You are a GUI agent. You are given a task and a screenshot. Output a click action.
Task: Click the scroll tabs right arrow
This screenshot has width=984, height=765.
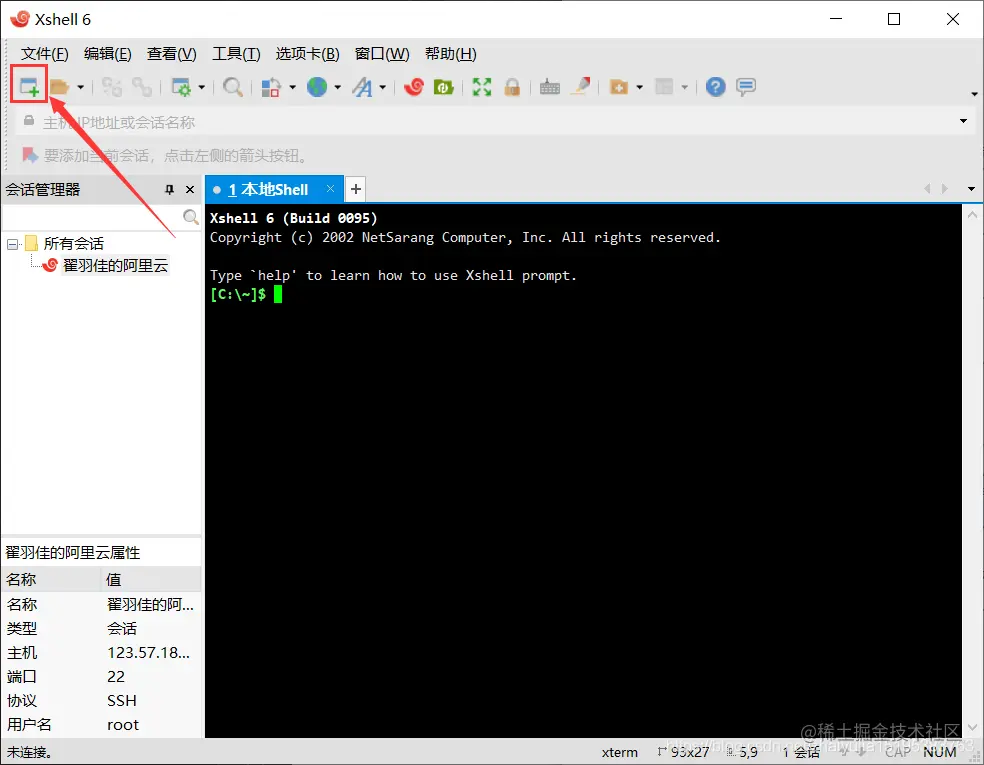coord(944,189)
